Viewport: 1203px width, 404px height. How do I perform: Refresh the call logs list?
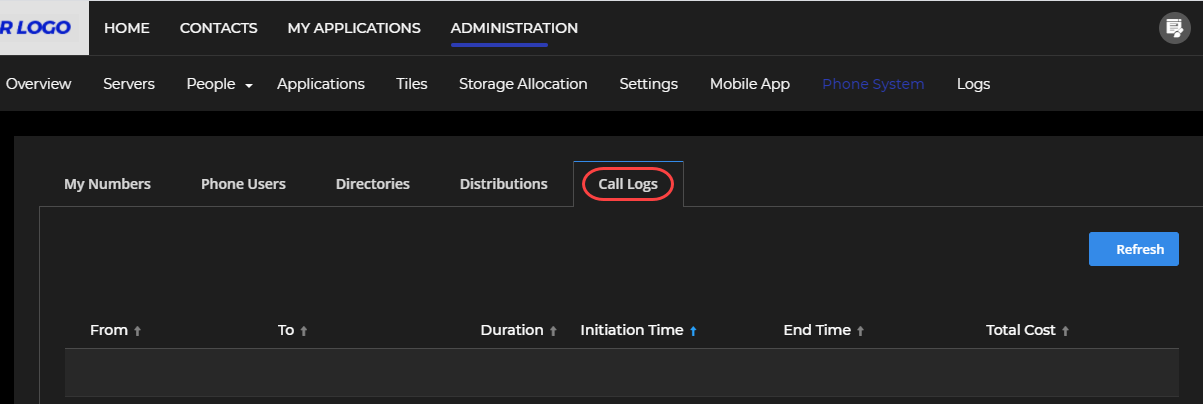click(x=1134, y=249)
